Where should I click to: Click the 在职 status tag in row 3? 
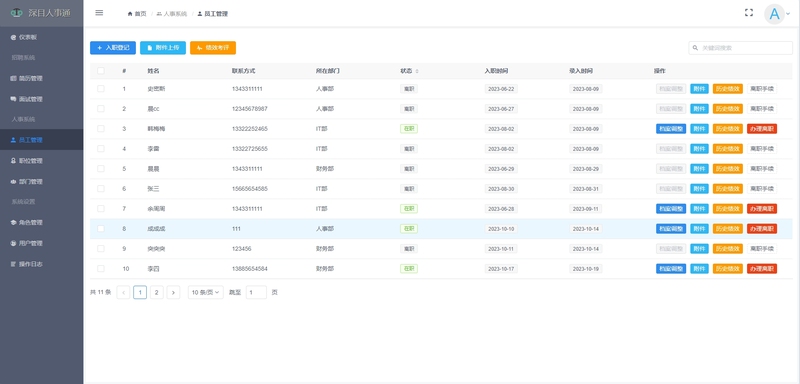[x=409, y=129]
